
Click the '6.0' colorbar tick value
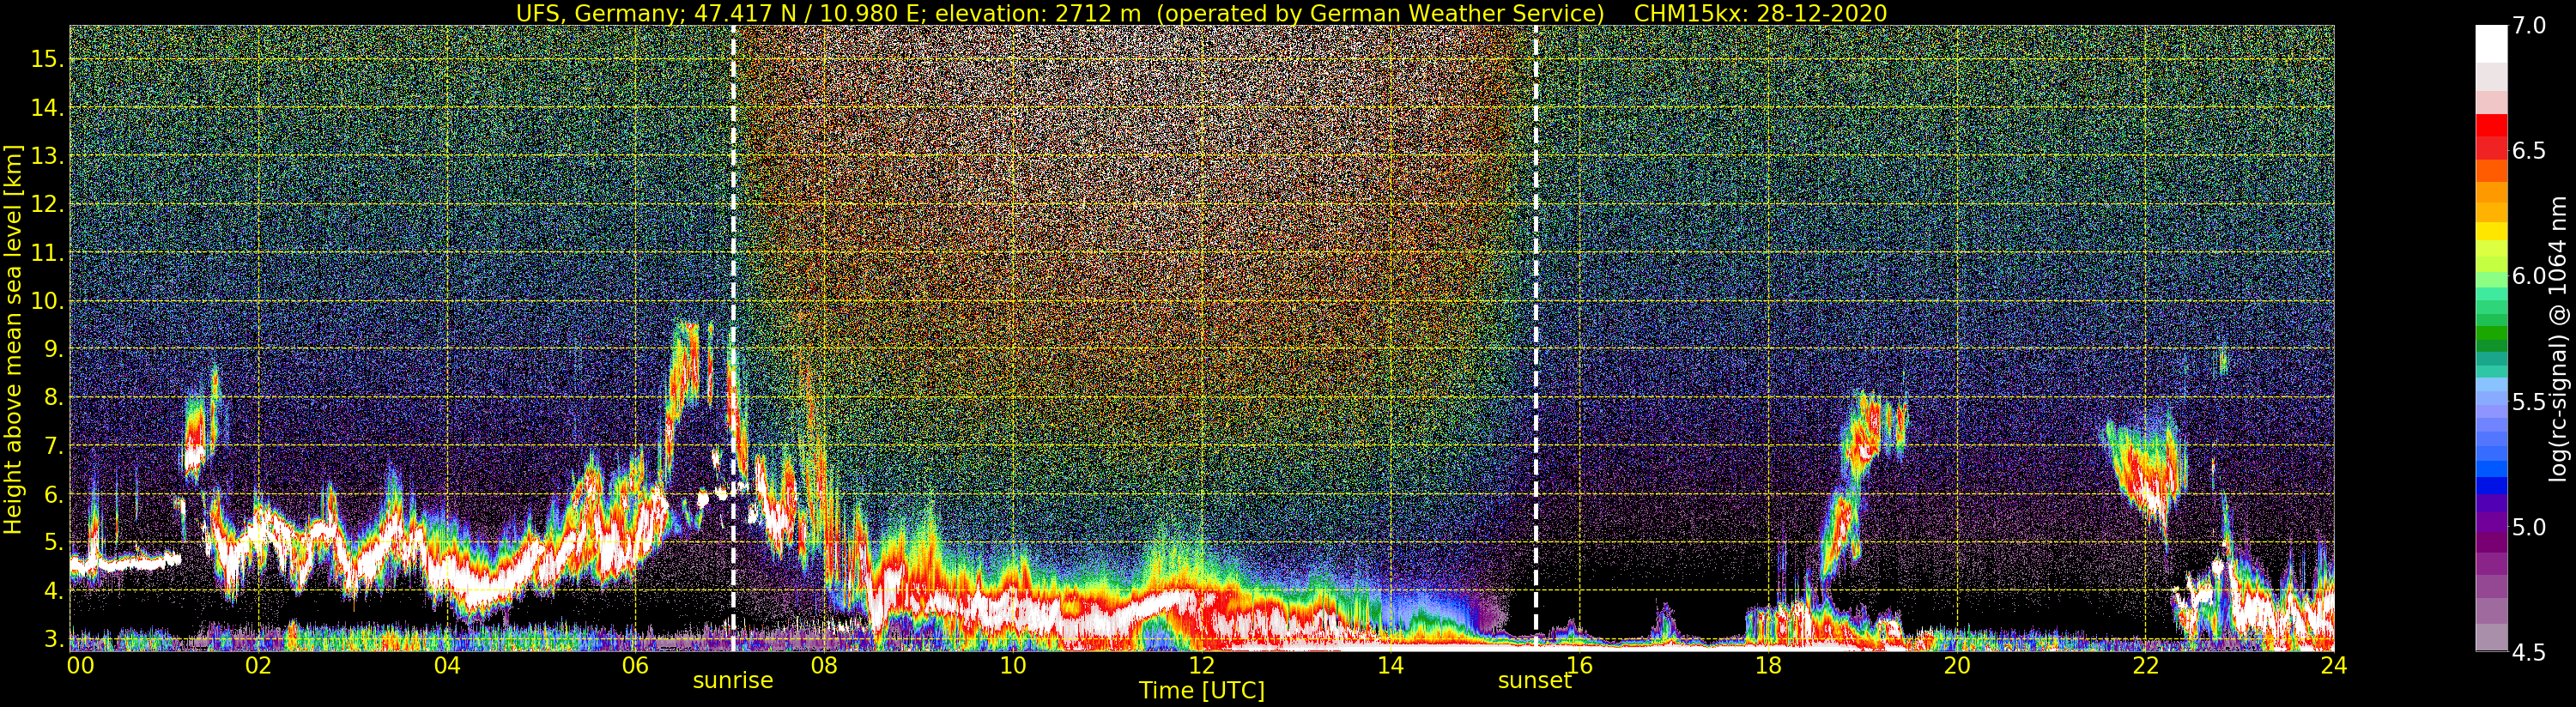point(2529,276)
